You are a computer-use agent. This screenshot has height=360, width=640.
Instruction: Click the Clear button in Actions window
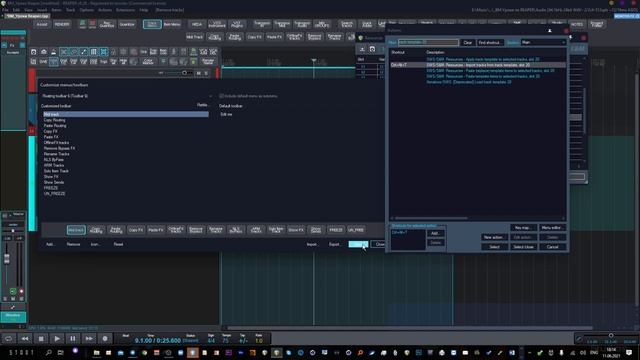pos(468,42)
